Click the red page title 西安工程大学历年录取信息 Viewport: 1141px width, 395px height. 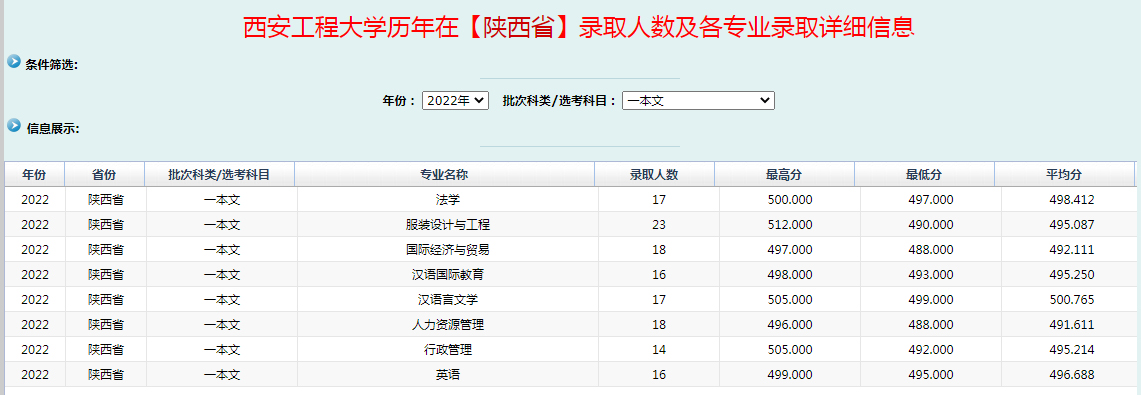tap(578, 27)
